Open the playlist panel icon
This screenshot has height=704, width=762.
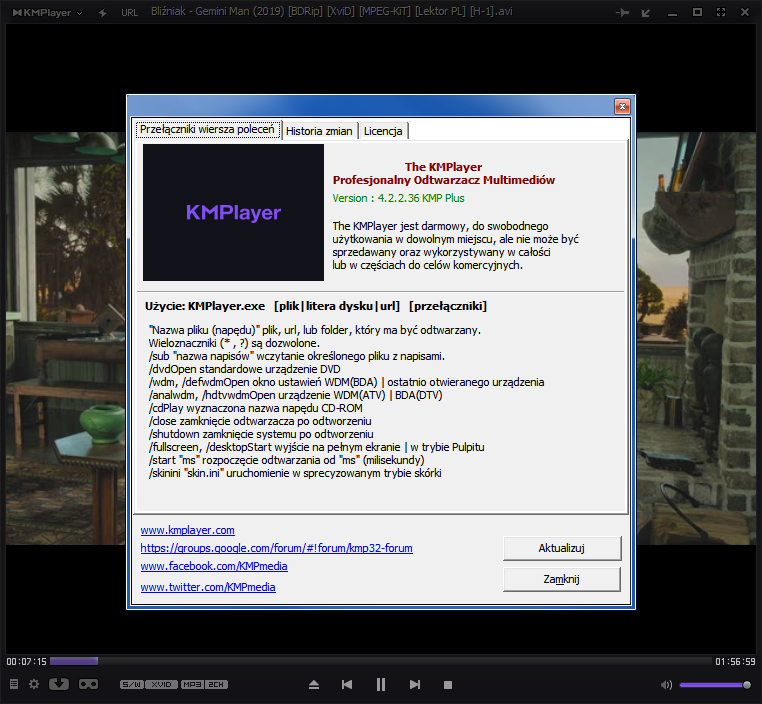tap(14, 684)
